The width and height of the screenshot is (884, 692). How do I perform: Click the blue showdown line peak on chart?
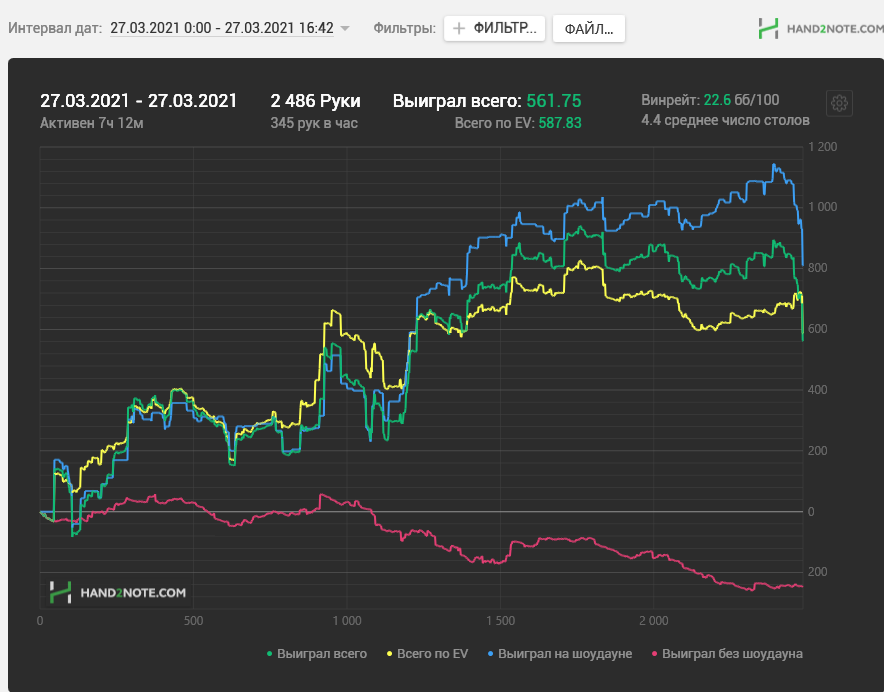[x=774, y=165]
